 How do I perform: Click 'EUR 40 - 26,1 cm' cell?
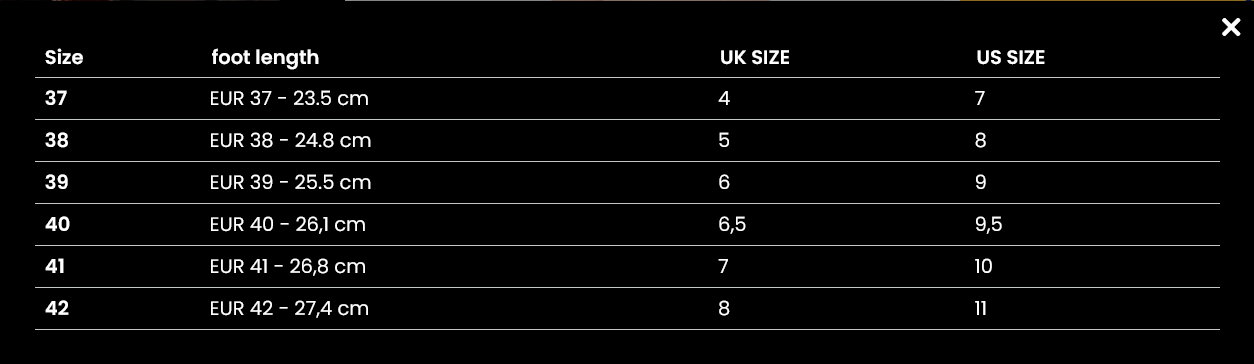288,225
